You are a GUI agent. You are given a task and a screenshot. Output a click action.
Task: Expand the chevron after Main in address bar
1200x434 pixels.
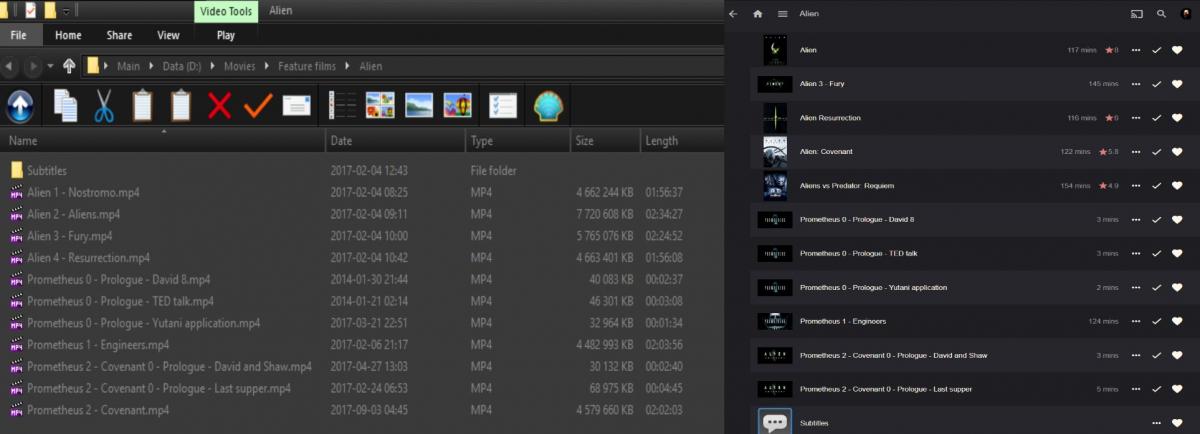[151, 67]
